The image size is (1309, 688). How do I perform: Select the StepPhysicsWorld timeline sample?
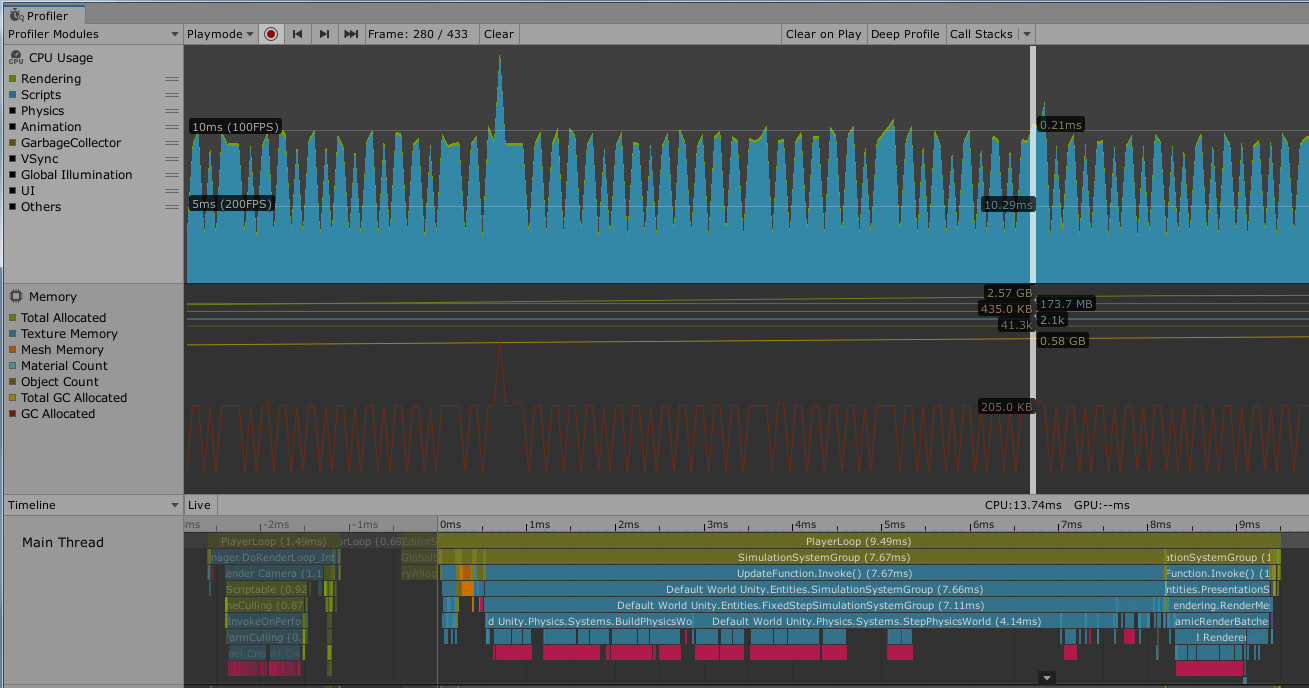click(875, 621)
